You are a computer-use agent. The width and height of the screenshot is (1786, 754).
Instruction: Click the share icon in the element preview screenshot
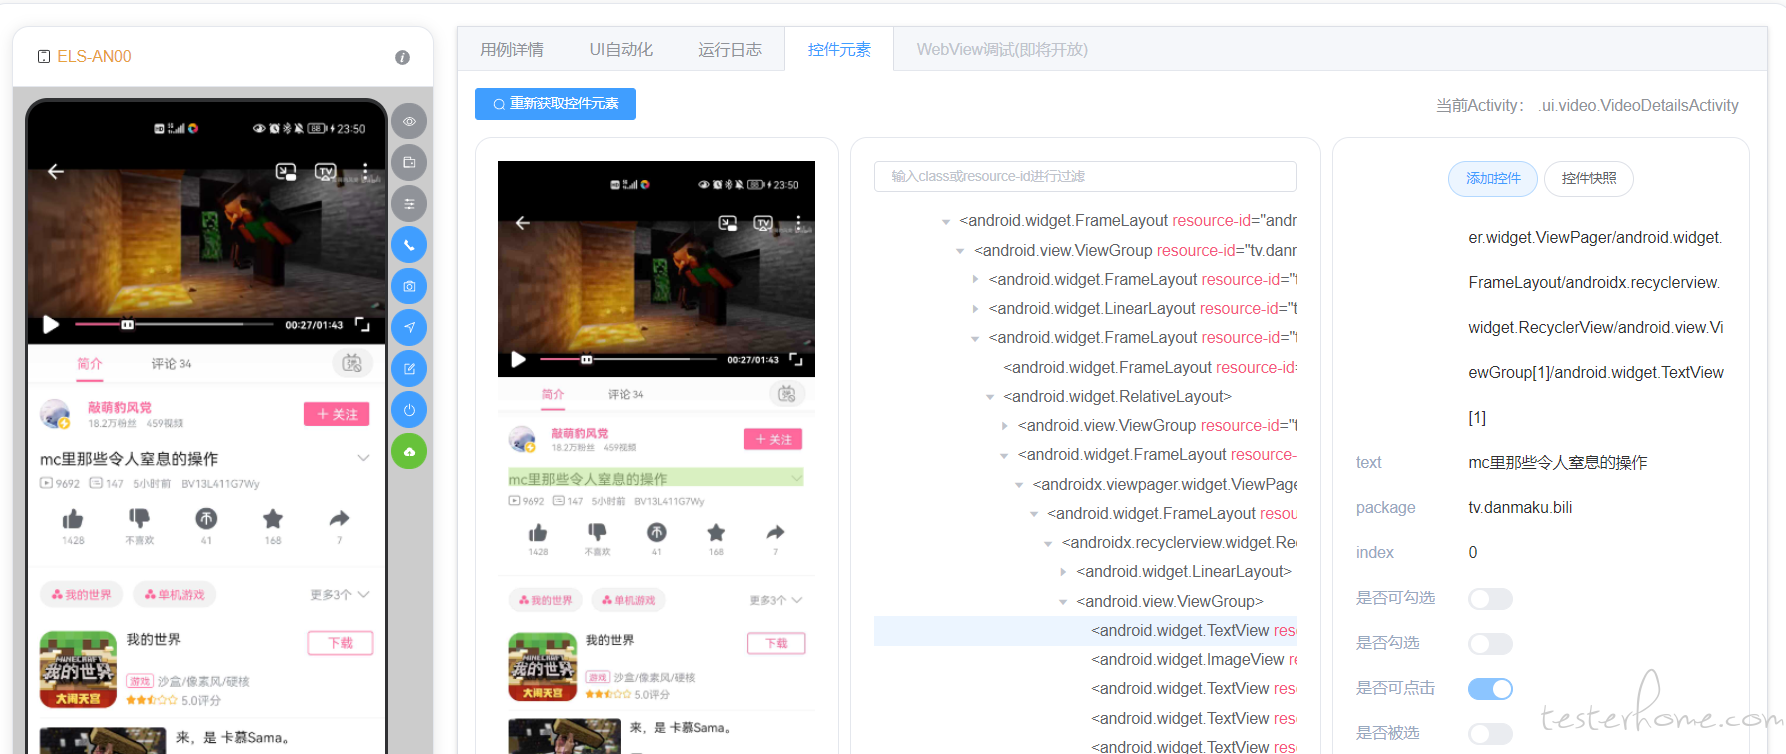point(775,533)
